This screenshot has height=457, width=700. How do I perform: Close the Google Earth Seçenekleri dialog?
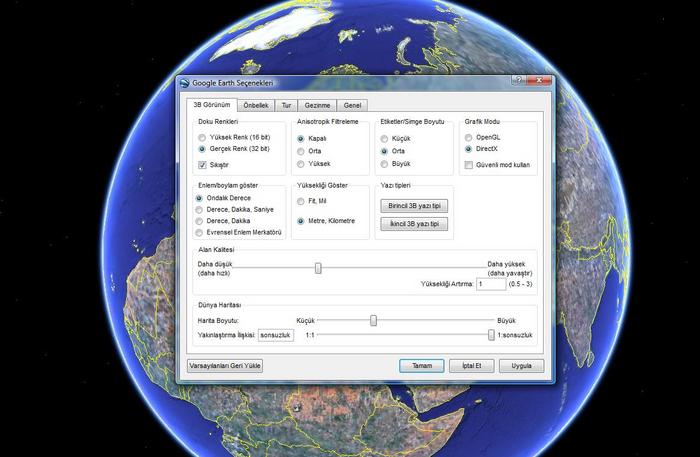[538, 81]
